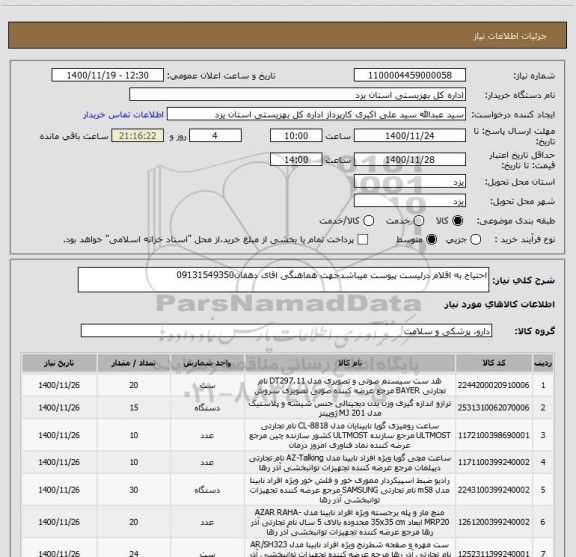Open the اطلاعات تماس خریدار link

[123, 115]
